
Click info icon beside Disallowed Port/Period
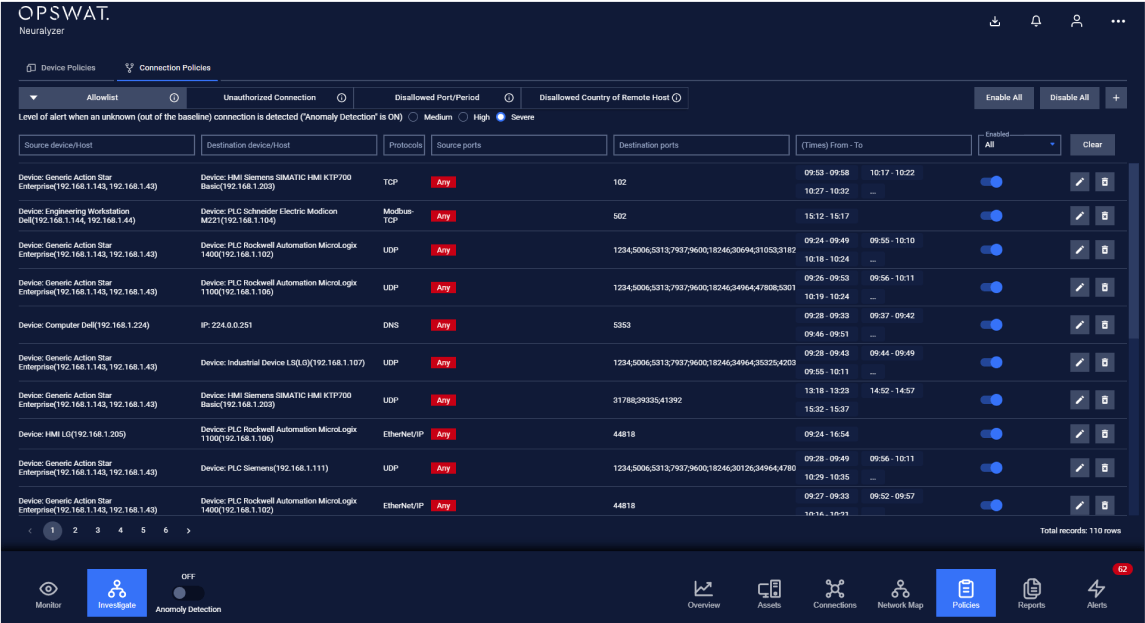click(x=509, y=98)
